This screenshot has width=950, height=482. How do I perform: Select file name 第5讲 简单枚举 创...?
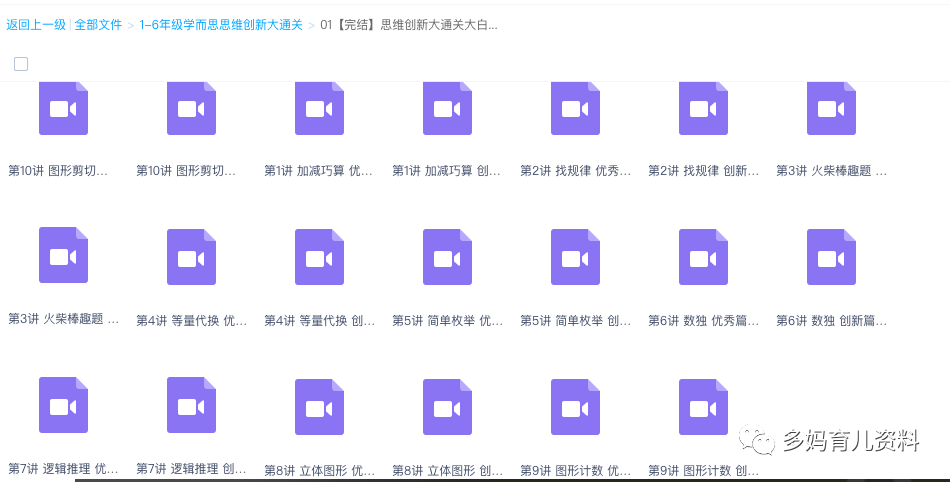575,321
